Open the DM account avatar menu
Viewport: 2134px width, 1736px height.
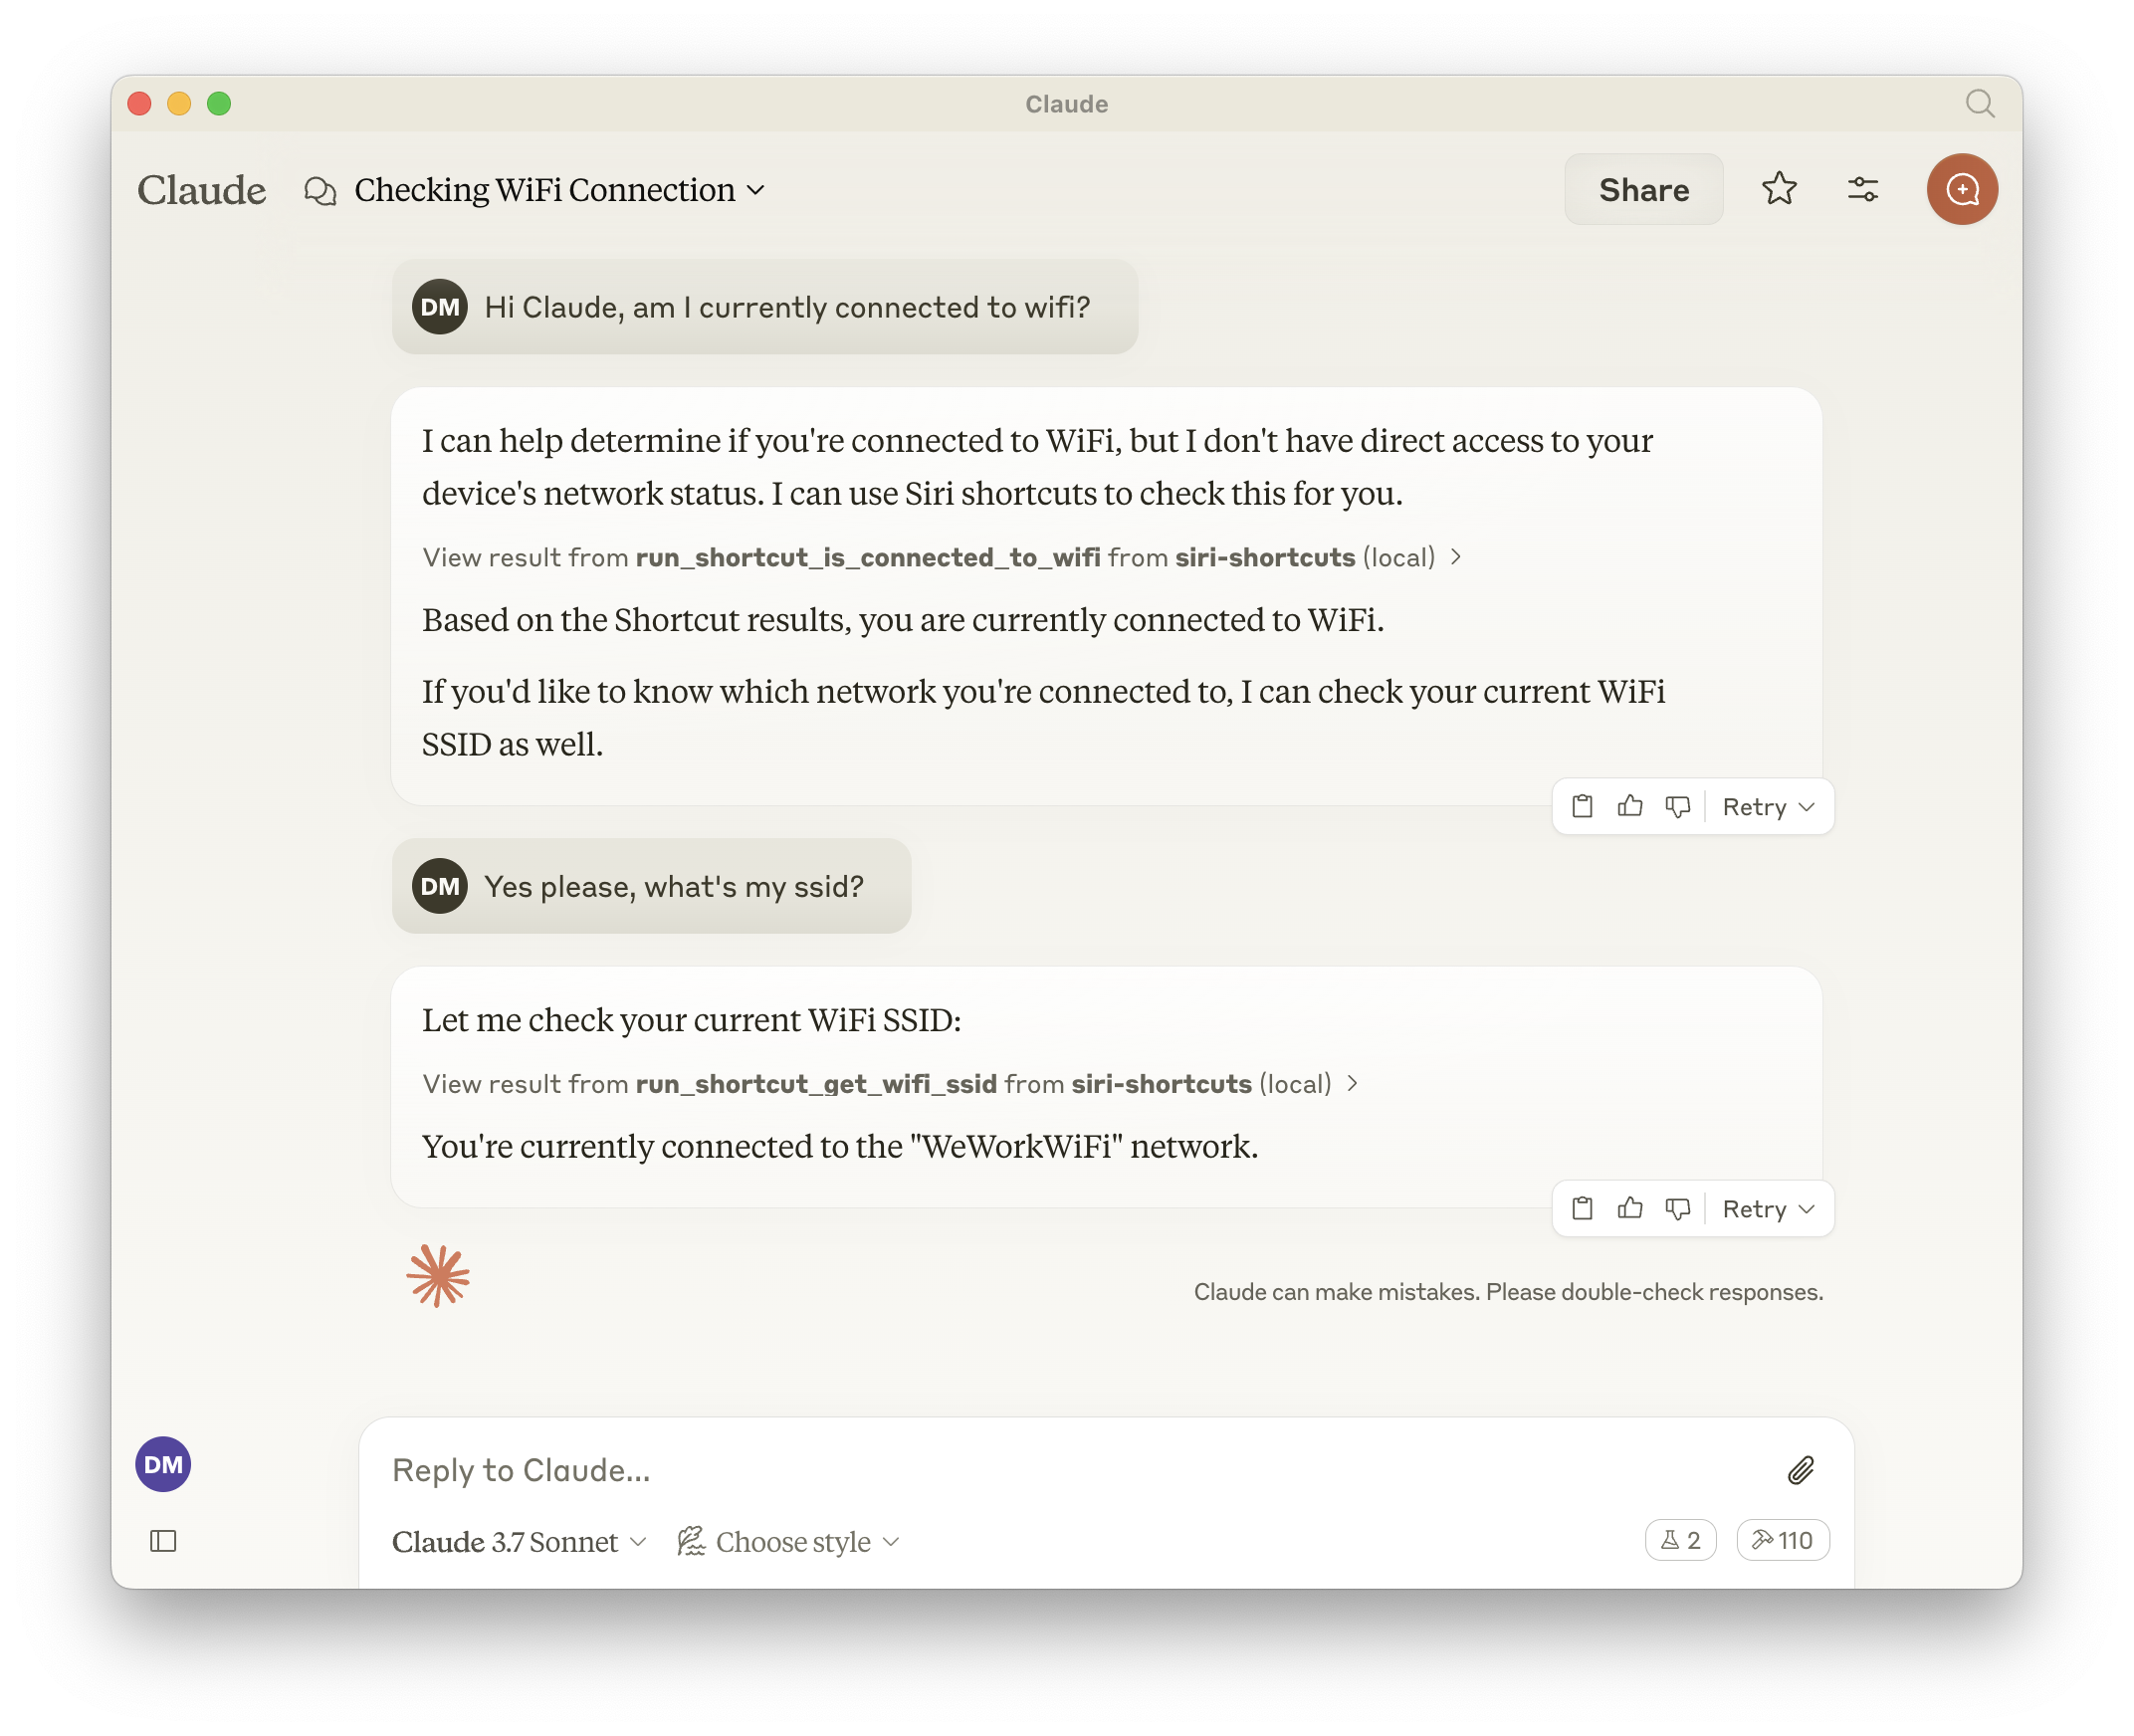(162, 1464)
